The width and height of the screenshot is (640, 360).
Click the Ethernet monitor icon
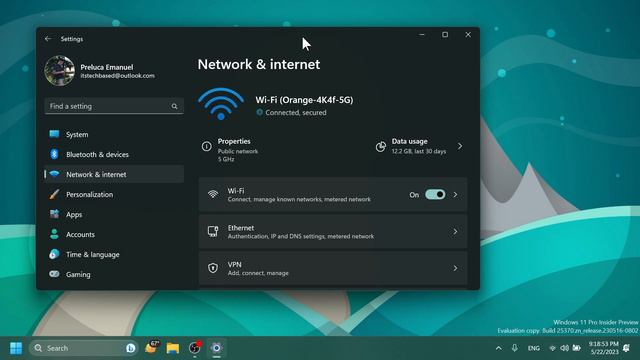pyautogui.click(x=213, y=231)
